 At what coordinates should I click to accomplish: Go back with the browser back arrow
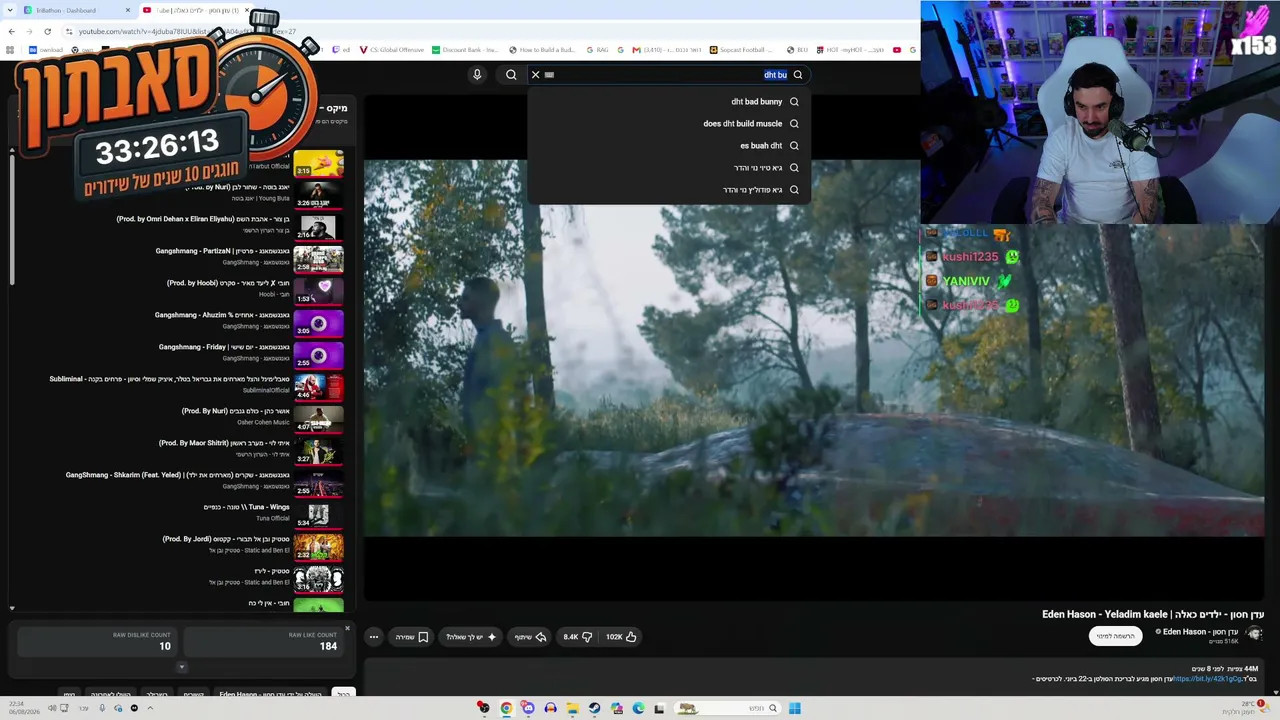pyautogui.click(x=11, y=31)
